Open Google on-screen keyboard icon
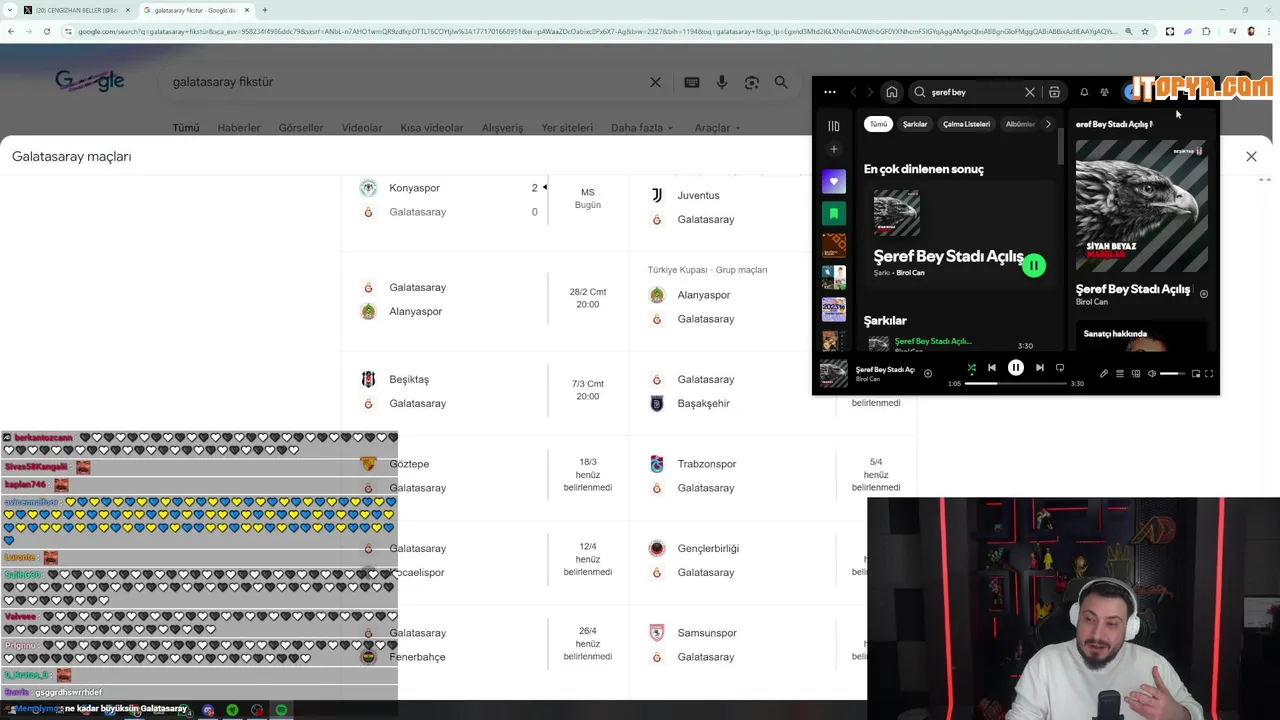Screen dimensions: 1280x720 tap(691, 82)
